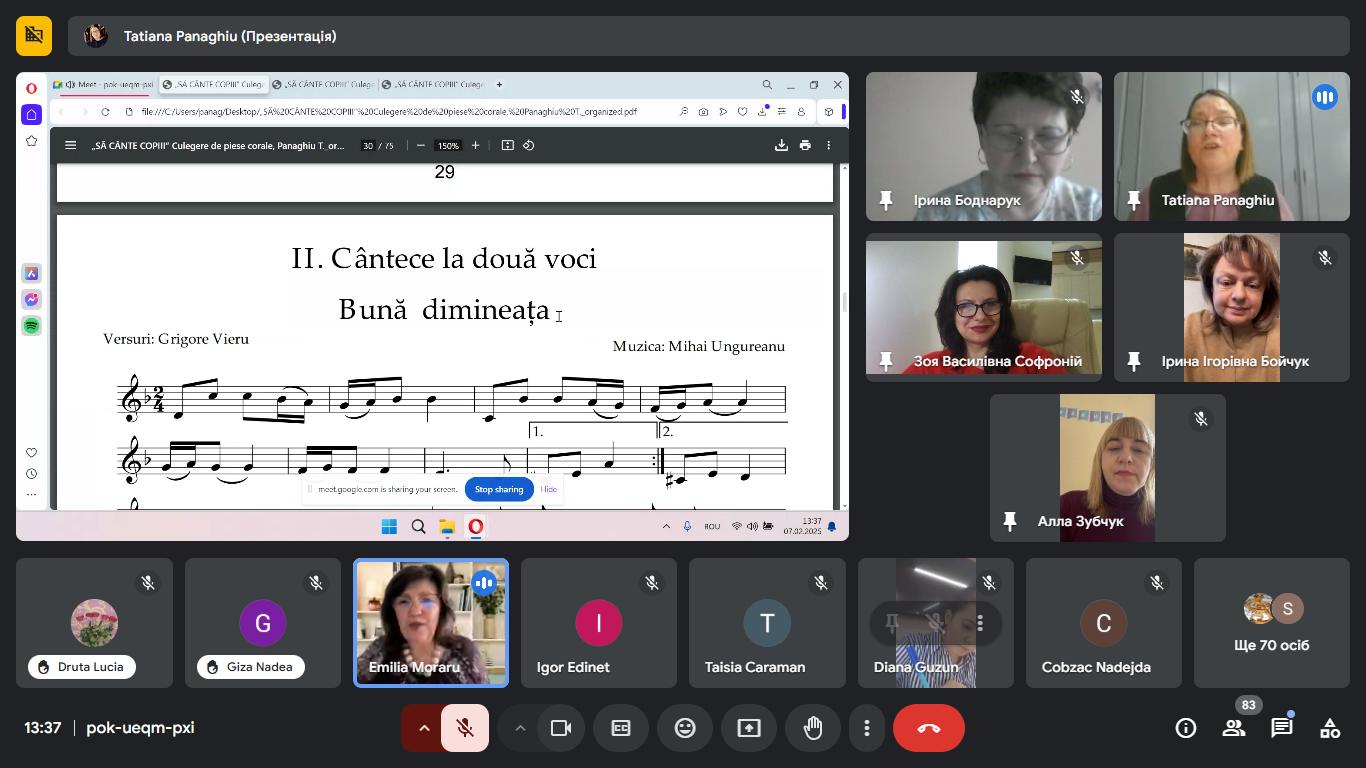The image size is (1366, 768).
Task: Select second SĂ CÂNTE COPIII browser tab
Action: [213, 85]
